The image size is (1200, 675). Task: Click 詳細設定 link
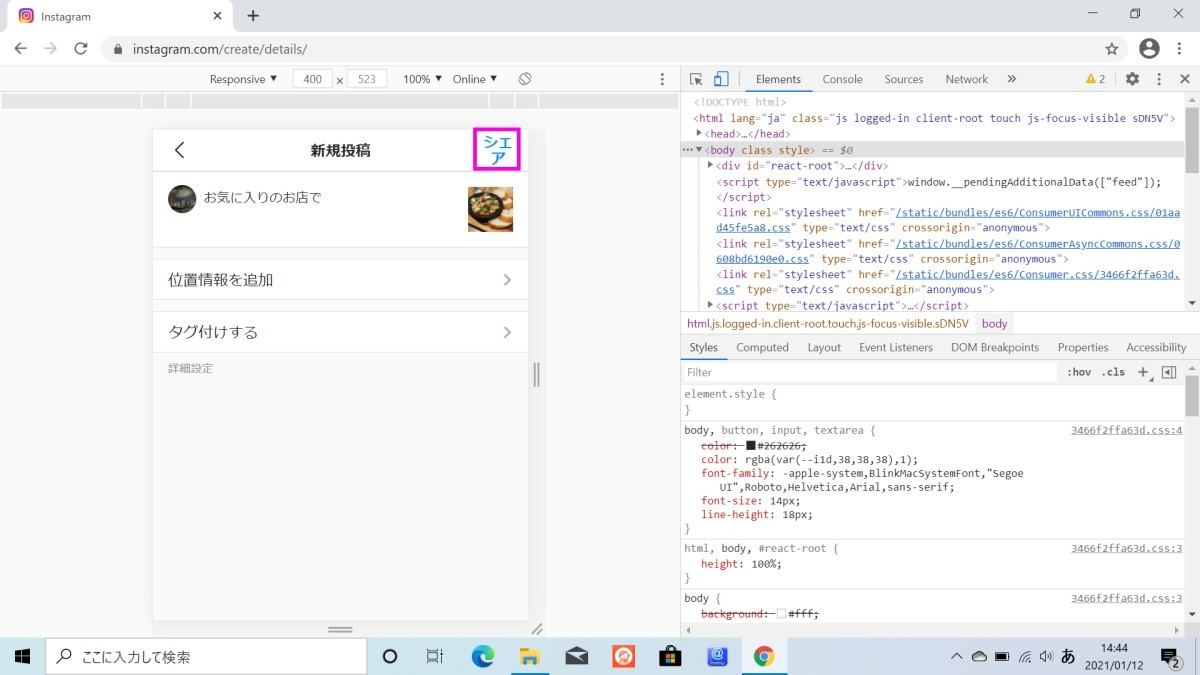click(x=190, y=368)
